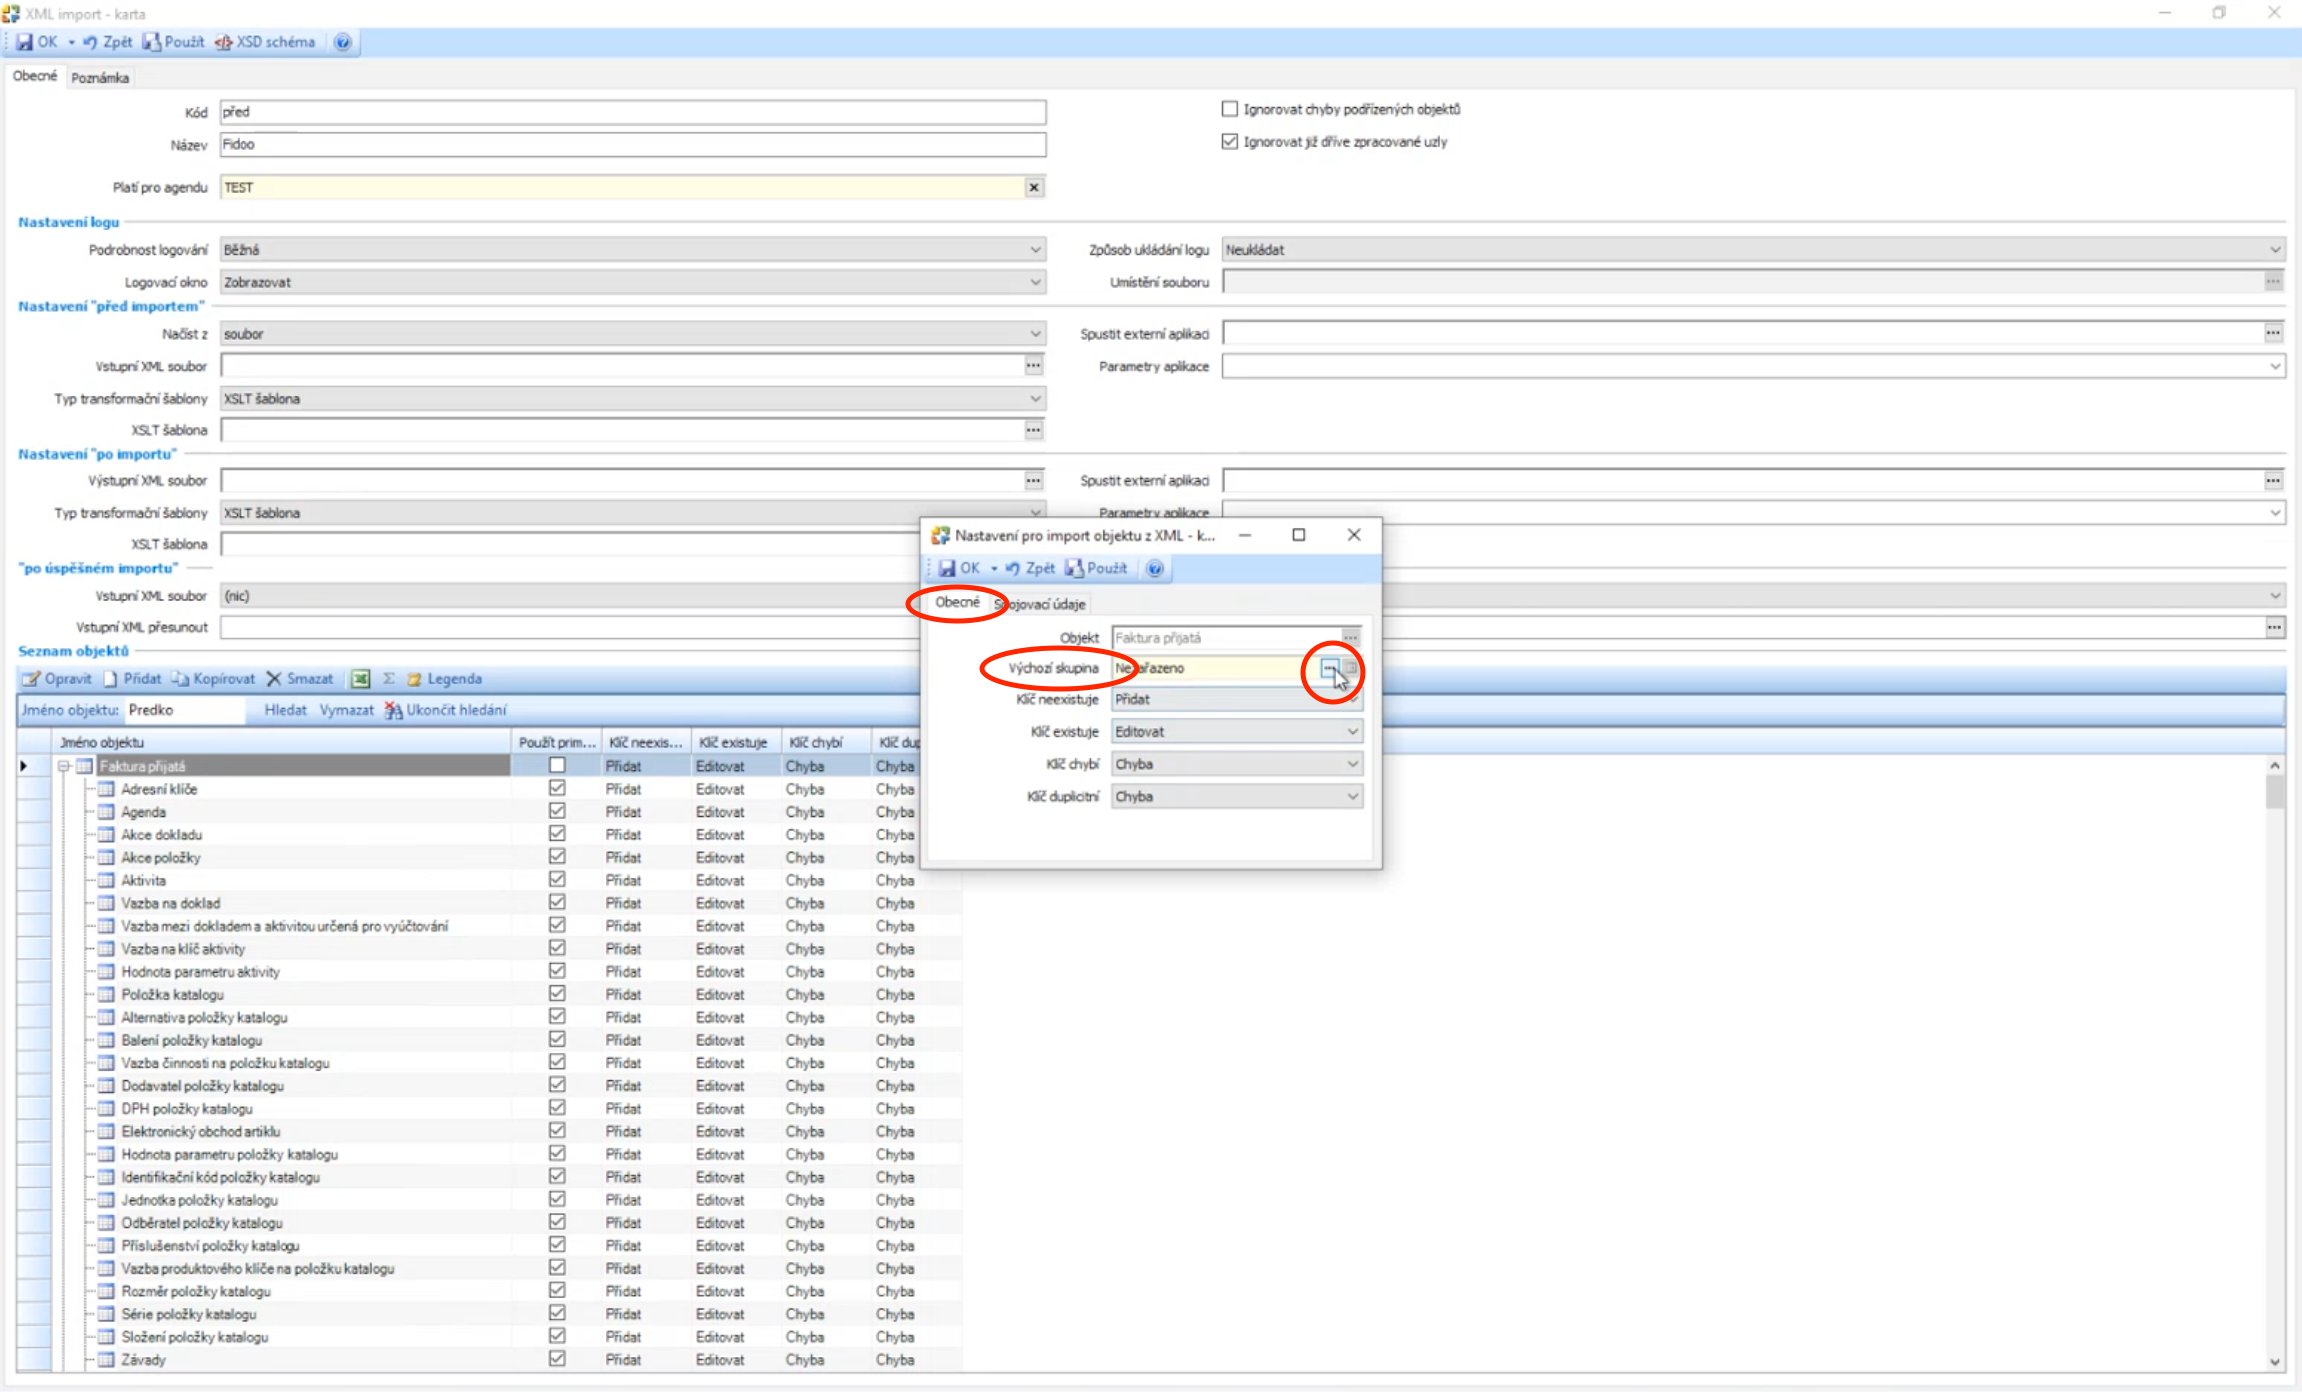Uncheck Použít prim. for Agenda row

click(557, 811)
